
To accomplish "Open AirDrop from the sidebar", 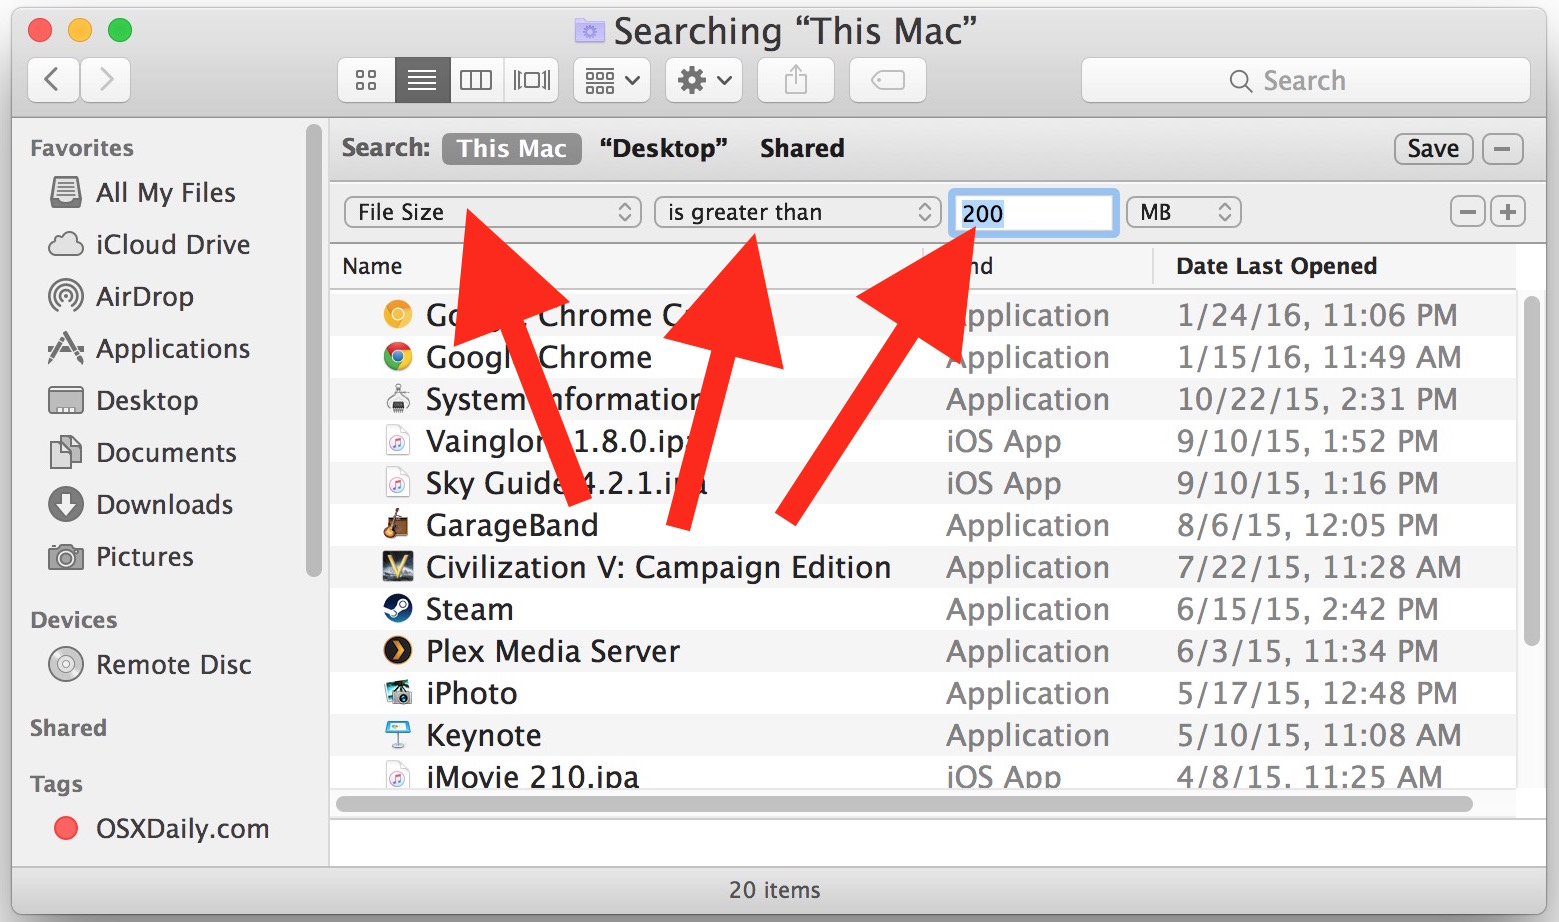I will coord(145,296).
